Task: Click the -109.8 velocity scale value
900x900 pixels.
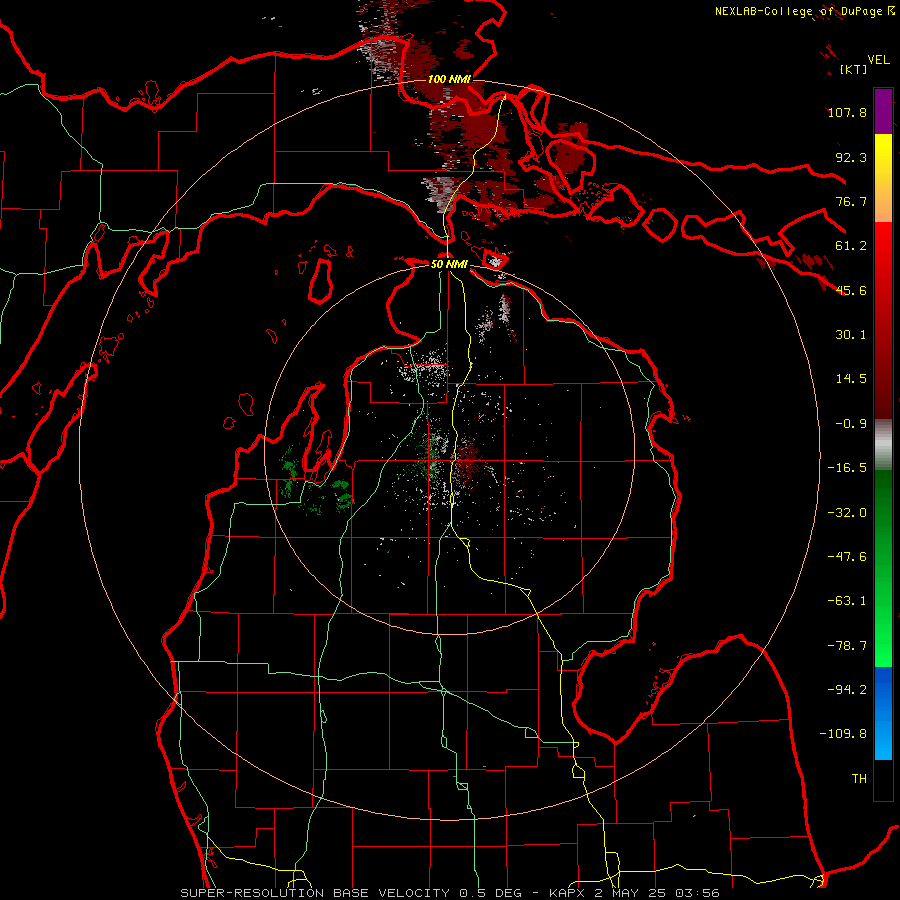Action: [x=843, y=734]
